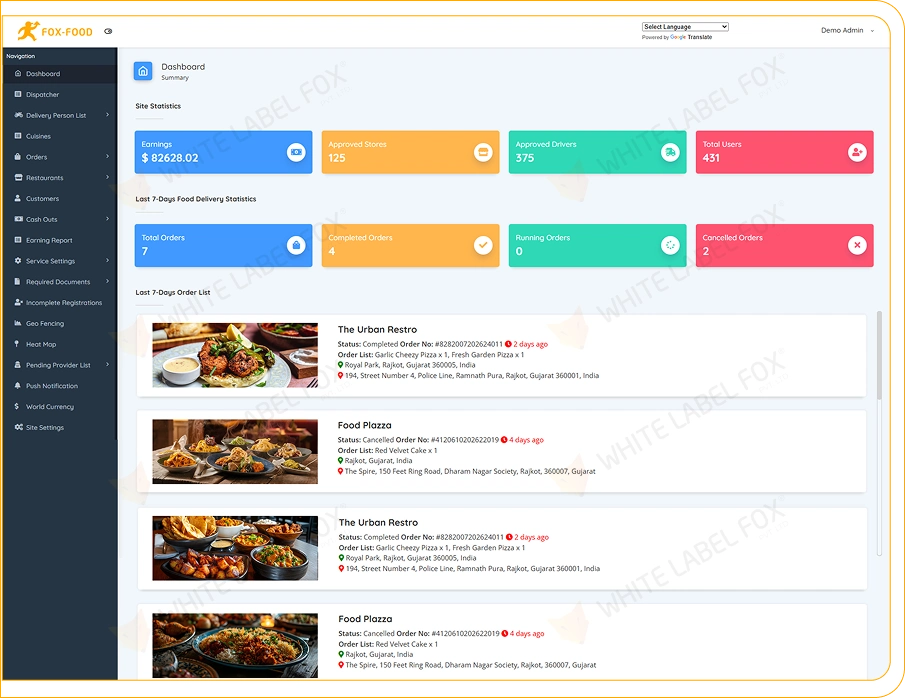Click Heat Map pin icon
Screen dimensions: 905x698
tap(17, 344)
